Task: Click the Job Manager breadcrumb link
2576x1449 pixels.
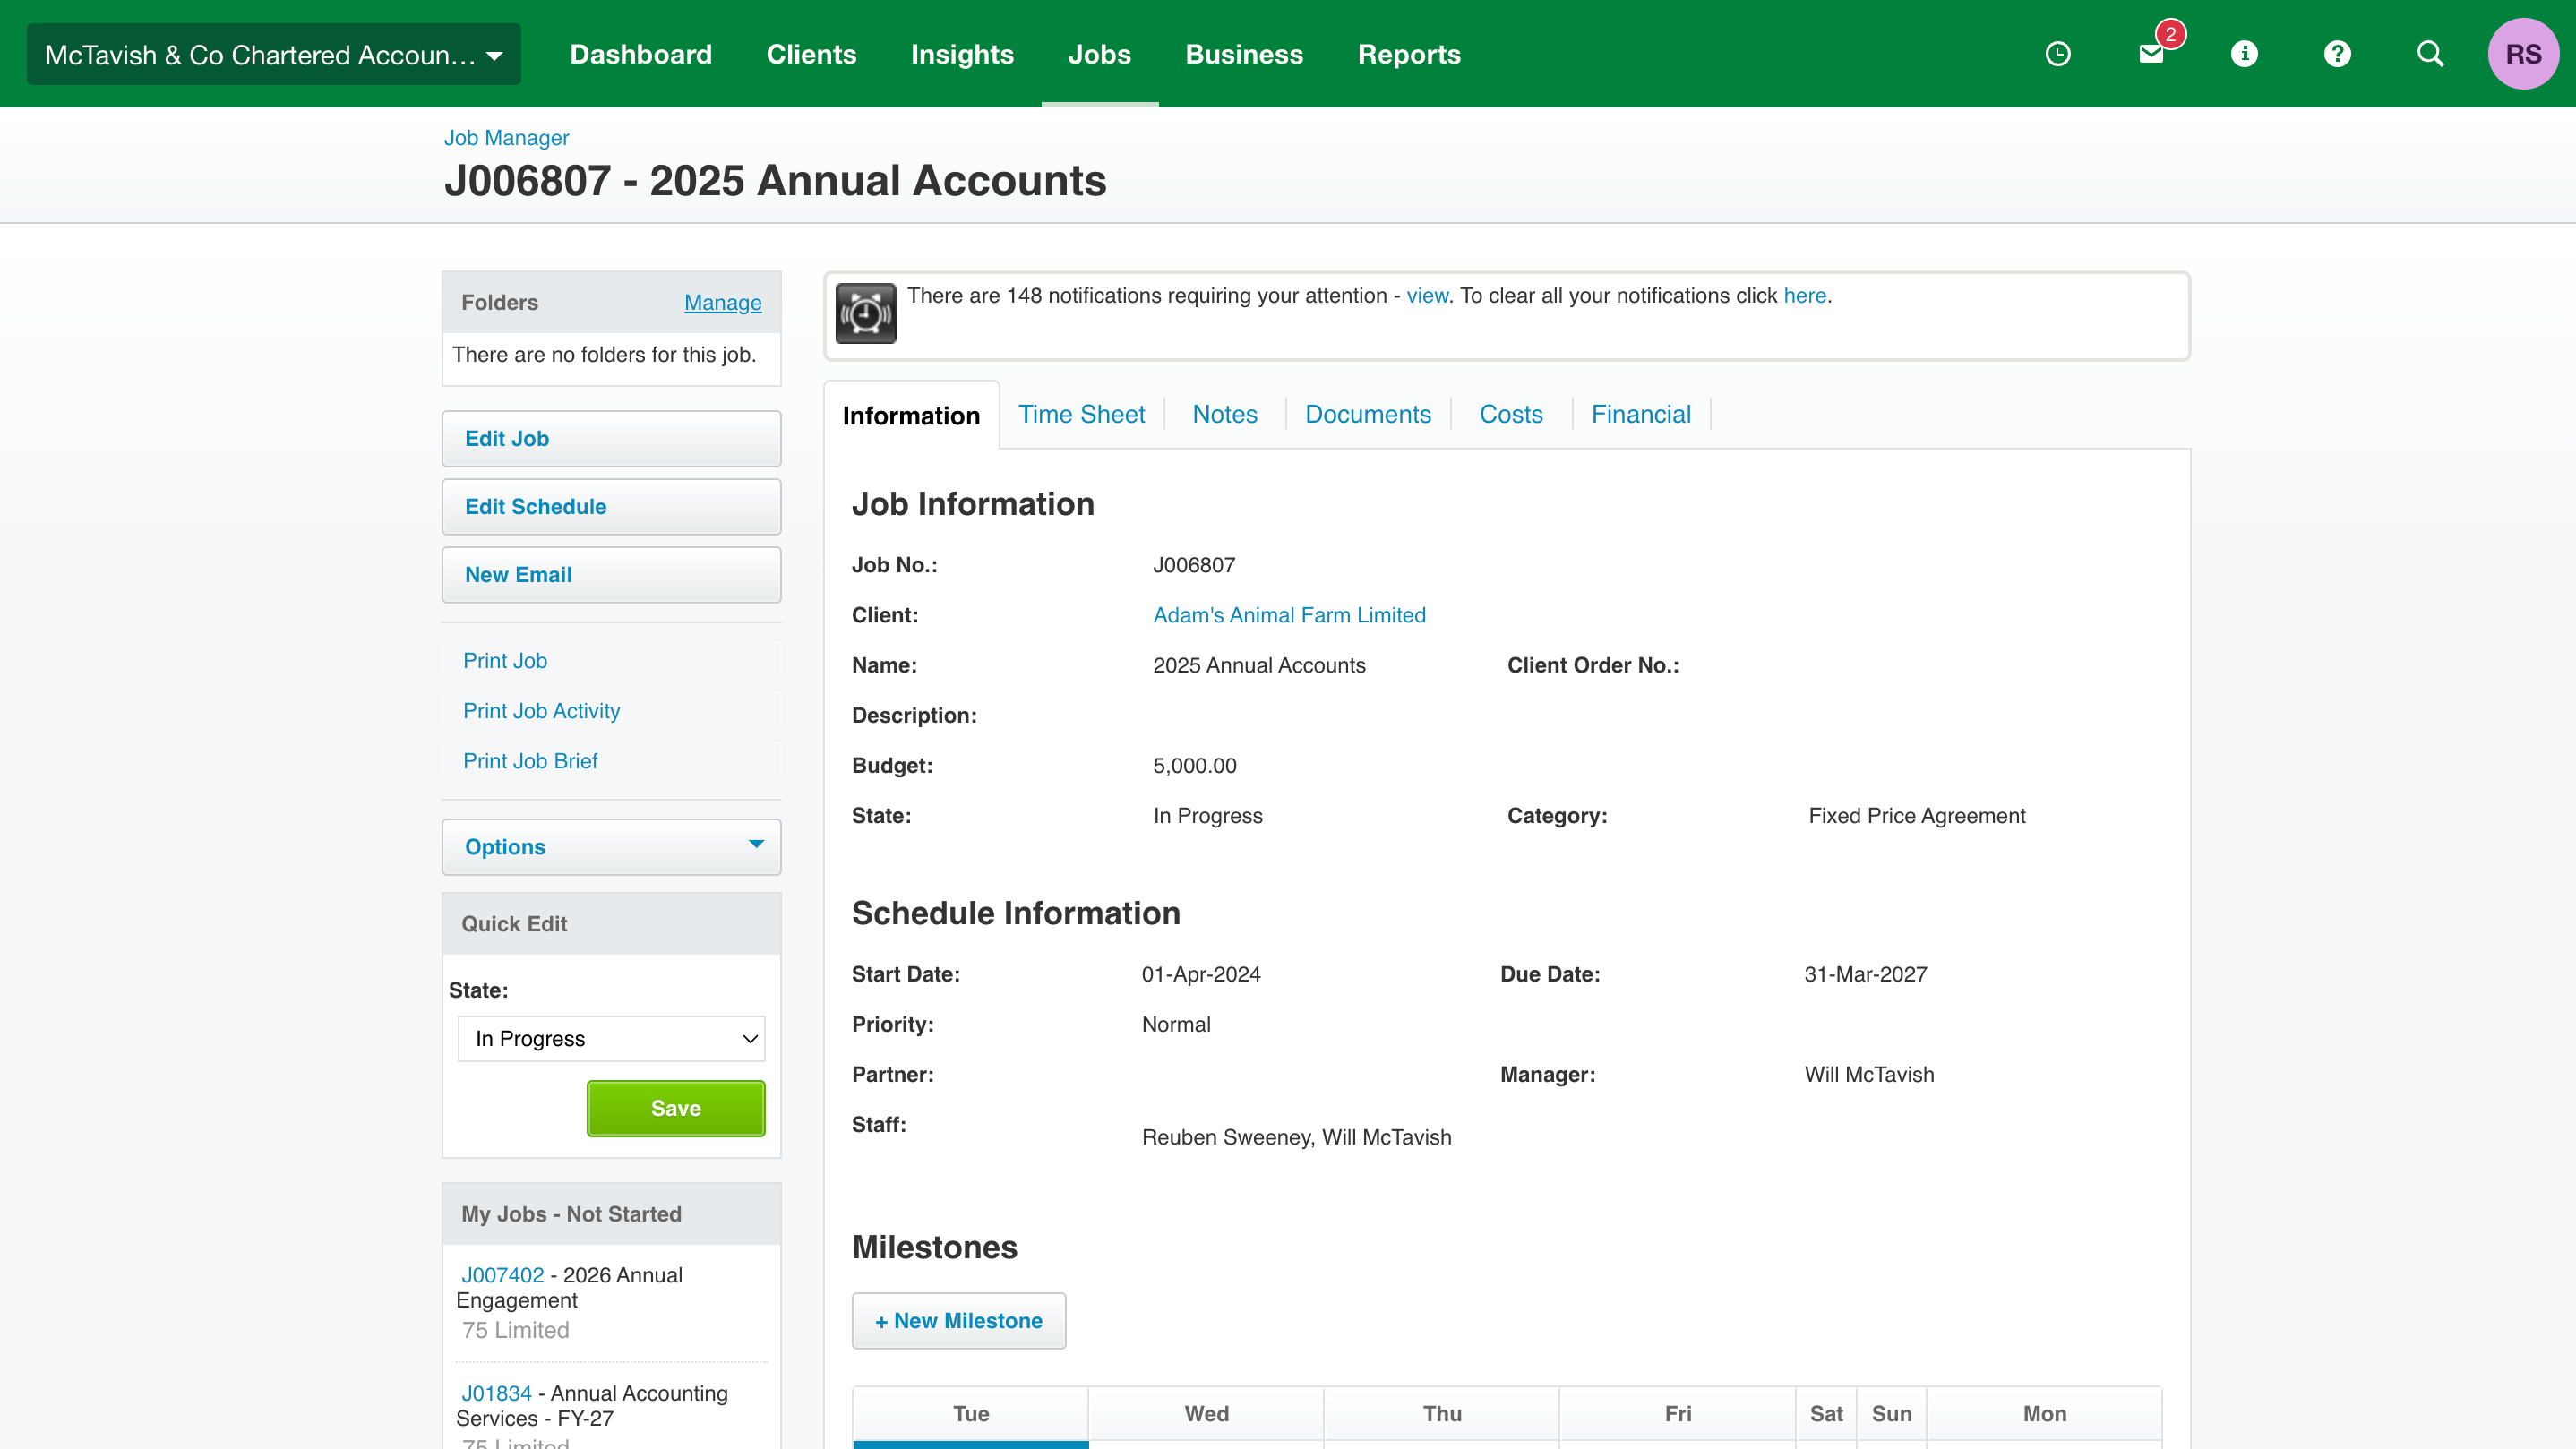Action: (x=506, y=138)
